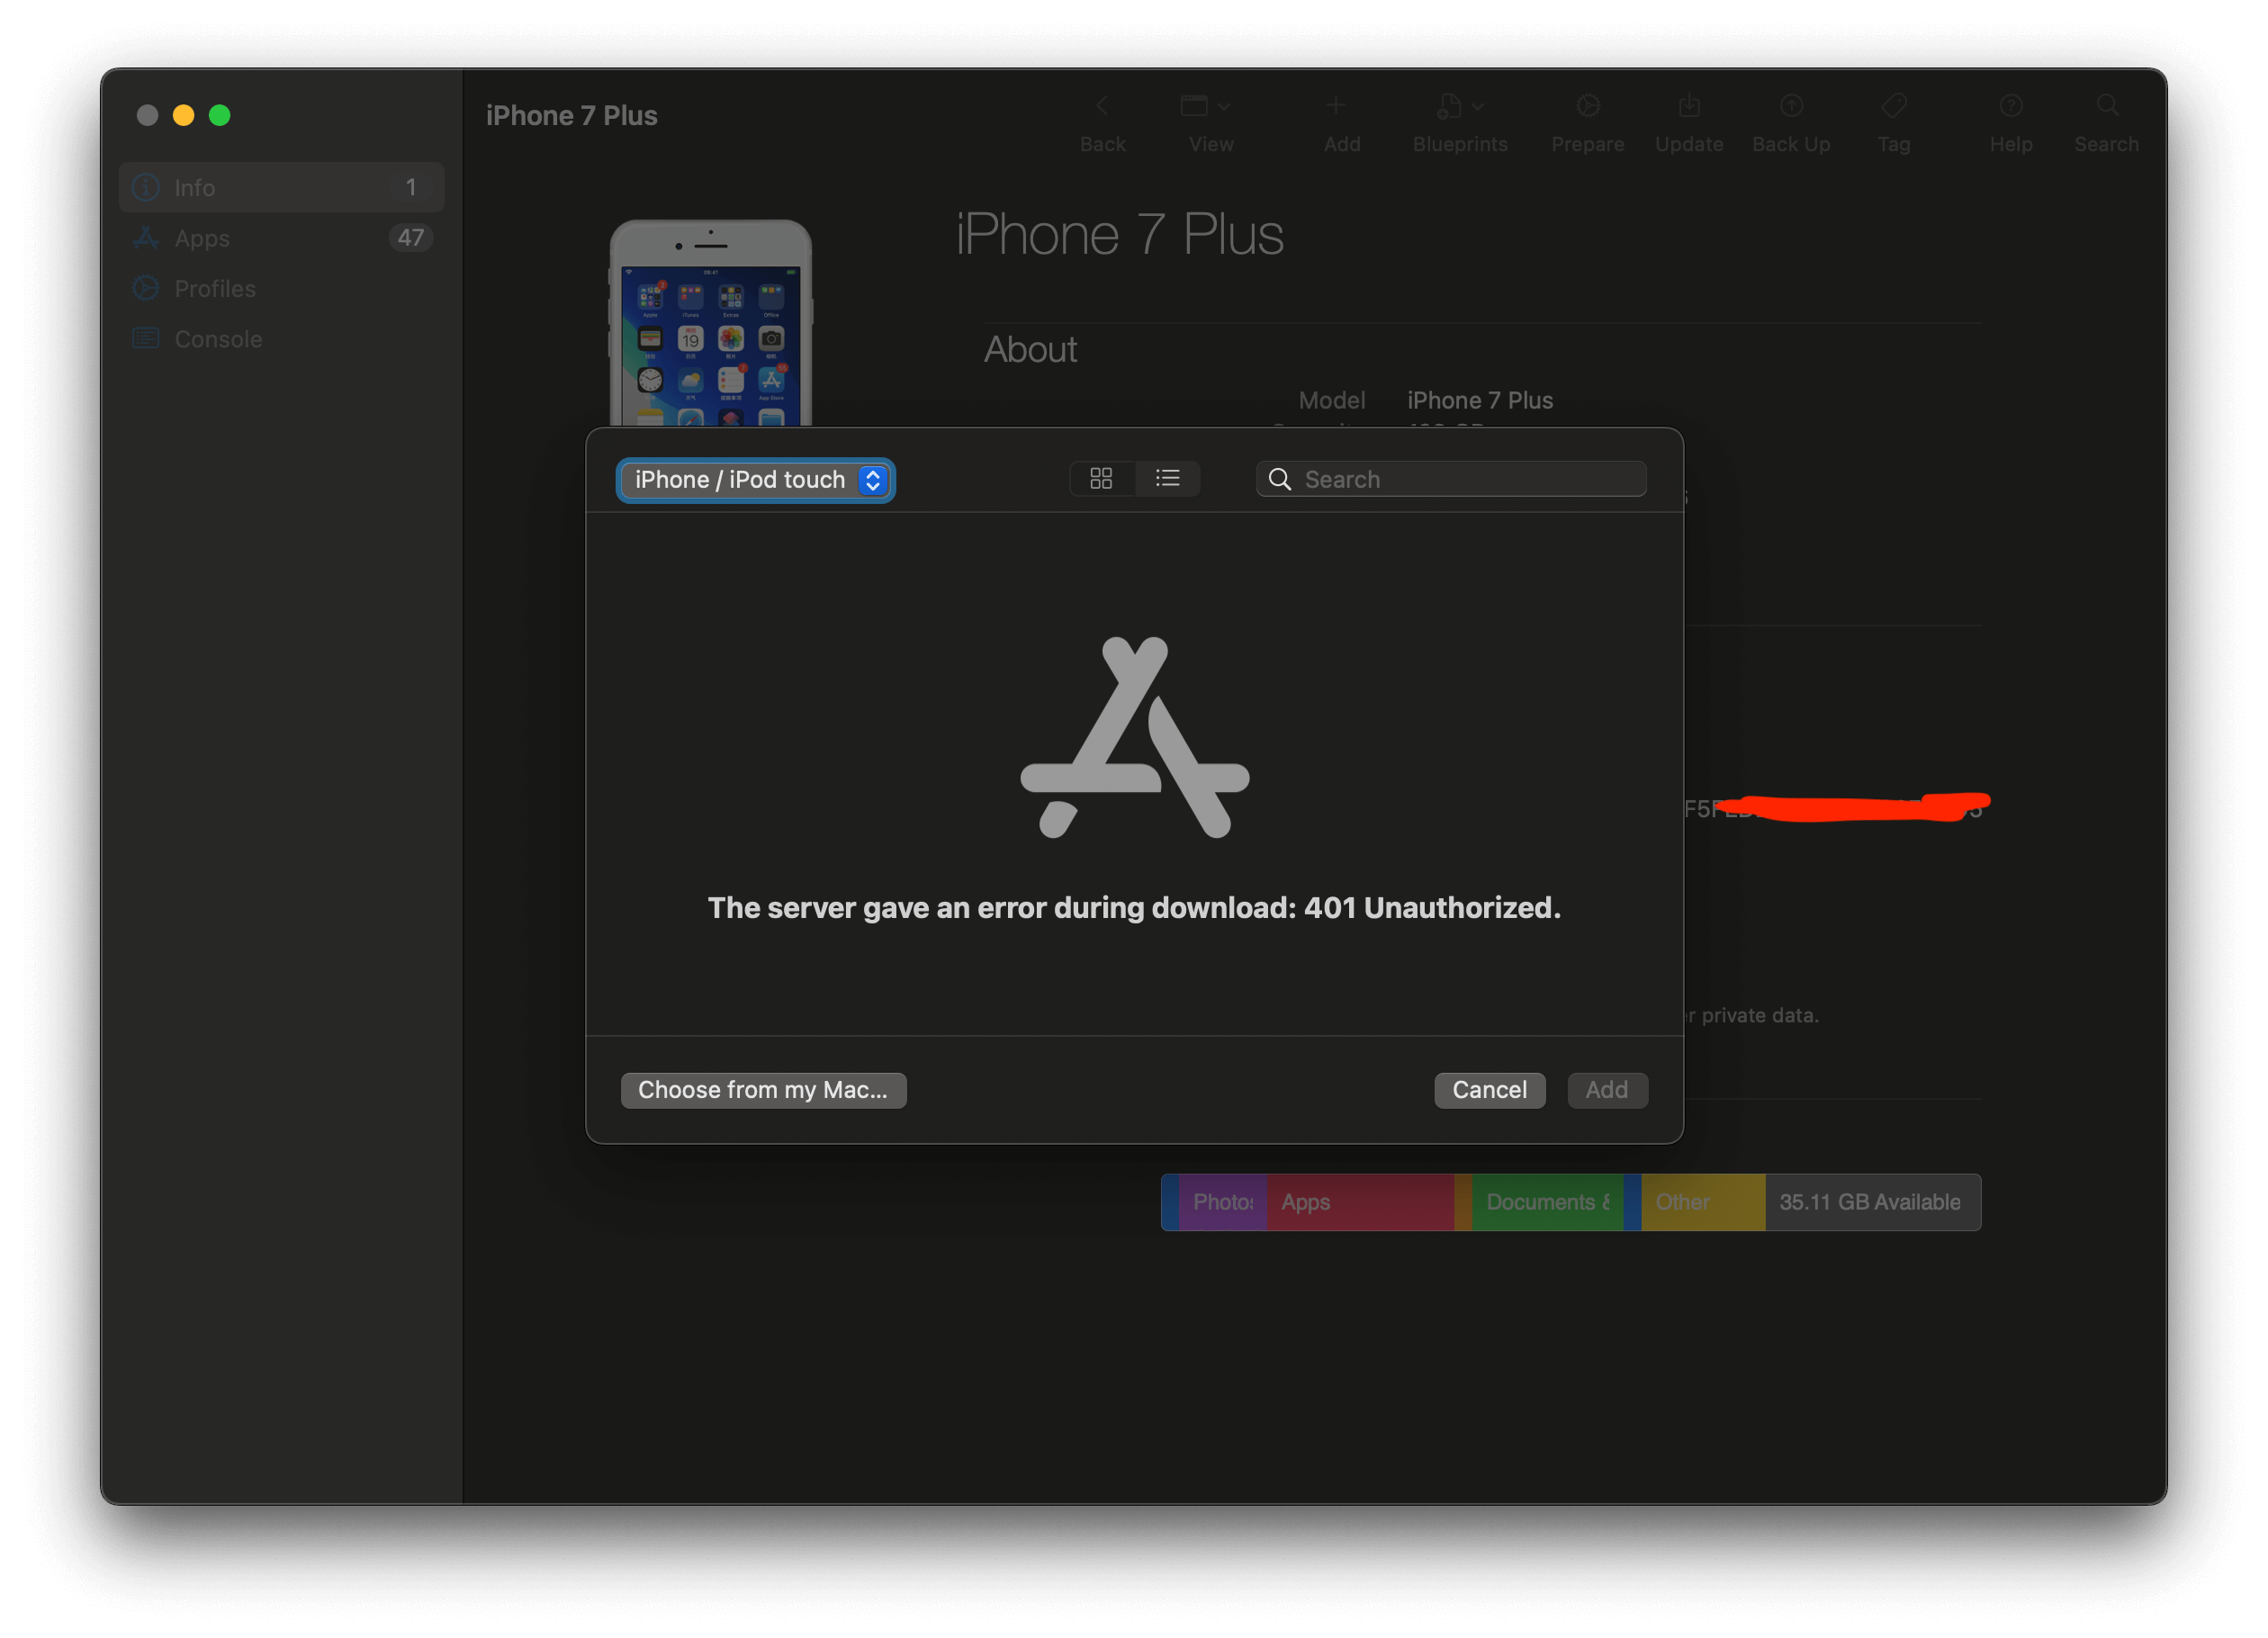Select Profiles in the sidebar
Image resolution: width=2268 pixels, height=1638 pixels.
point(214,289)
